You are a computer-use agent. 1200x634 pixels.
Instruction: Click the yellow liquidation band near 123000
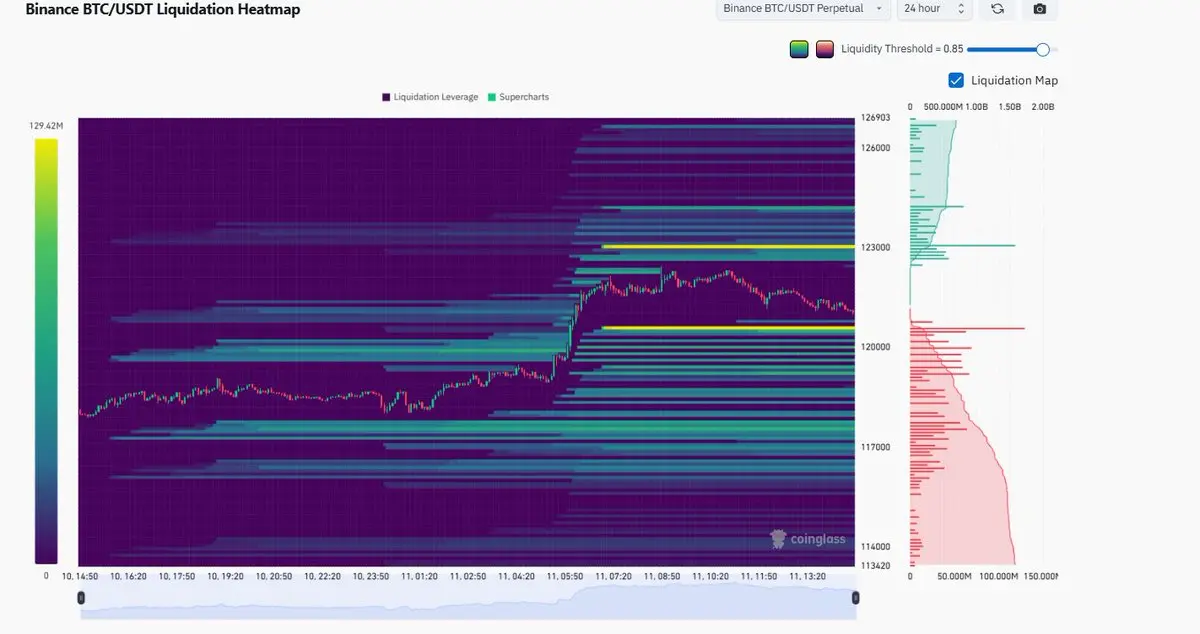pyautogui.click(x=727, y=246)
